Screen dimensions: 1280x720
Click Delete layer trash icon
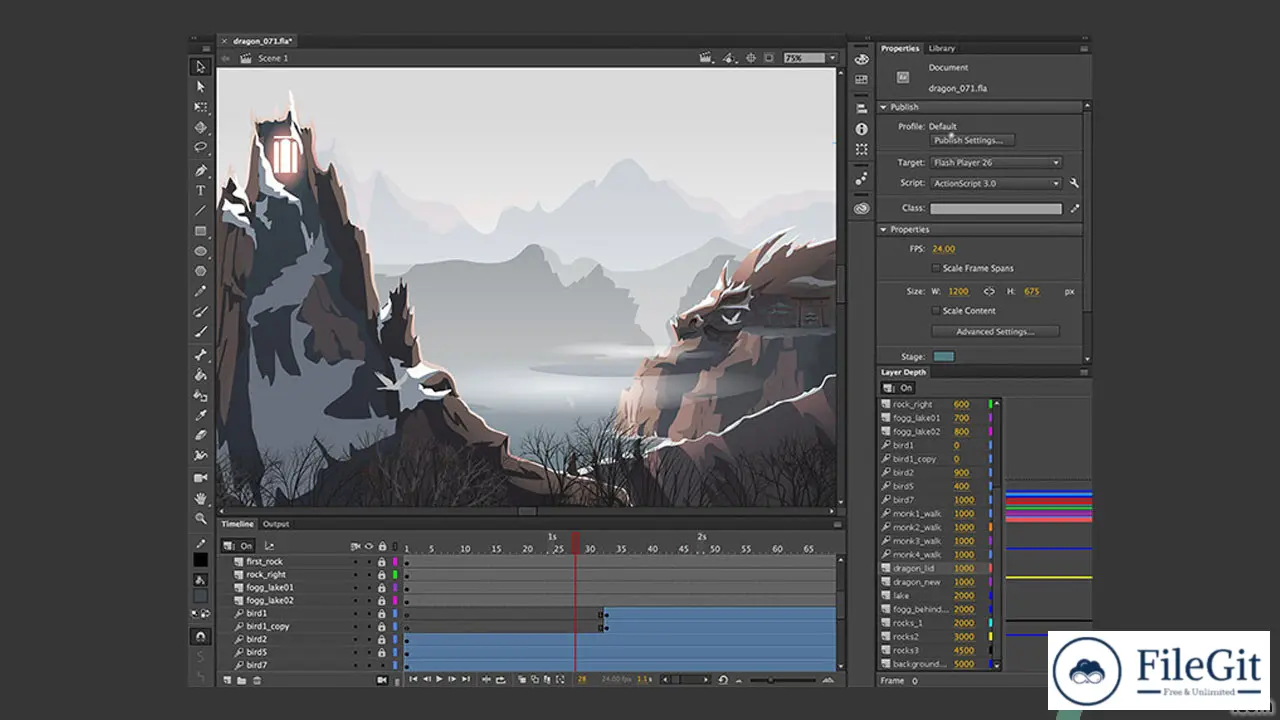pos(257,680)
